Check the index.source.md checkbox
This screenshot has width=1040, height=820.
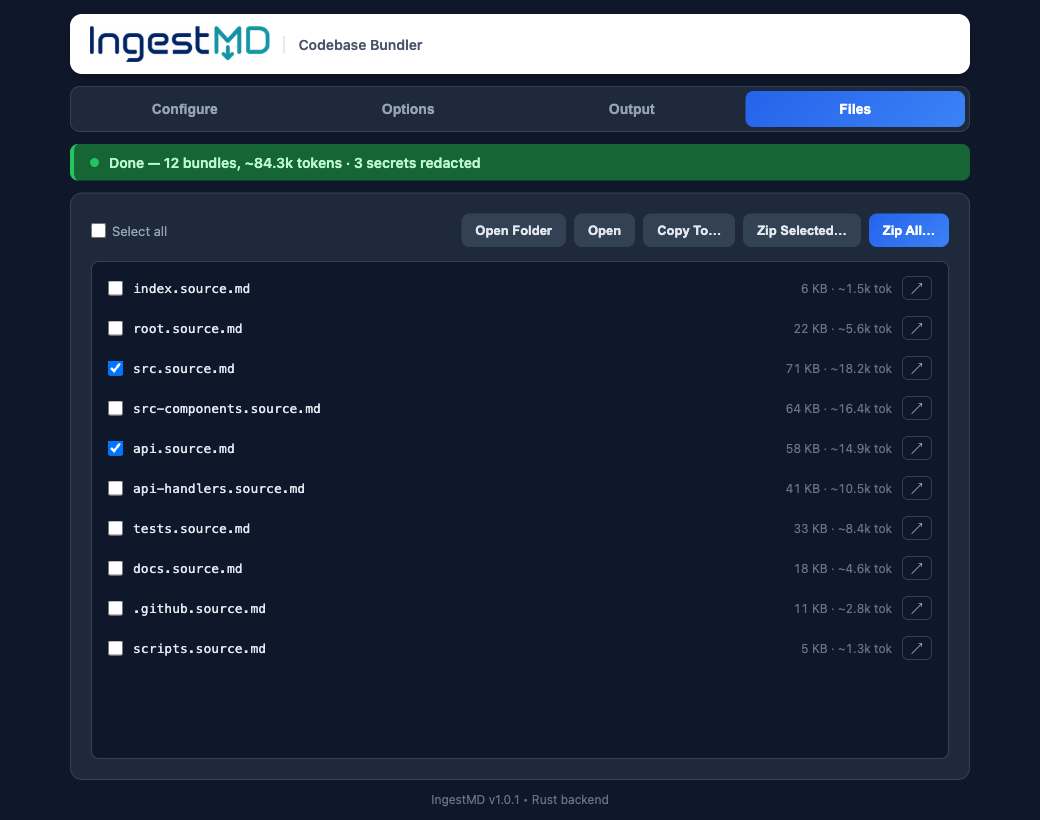pyautogui.click(x=115, y=288)
